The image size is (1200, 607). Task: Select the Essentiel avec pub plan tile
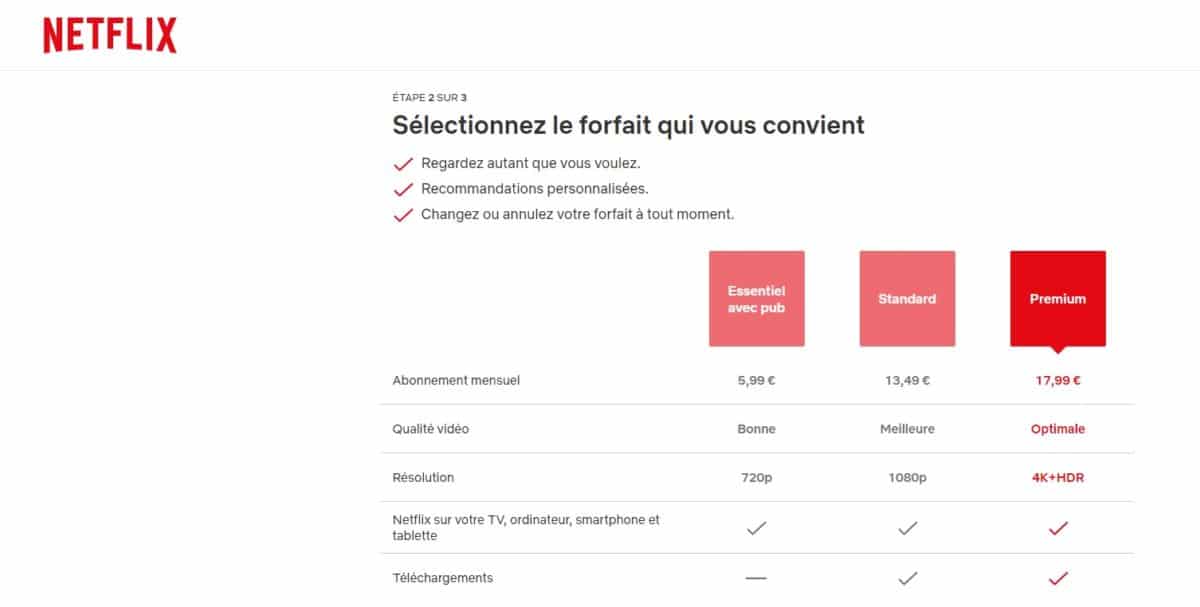[x=757, y=299]
